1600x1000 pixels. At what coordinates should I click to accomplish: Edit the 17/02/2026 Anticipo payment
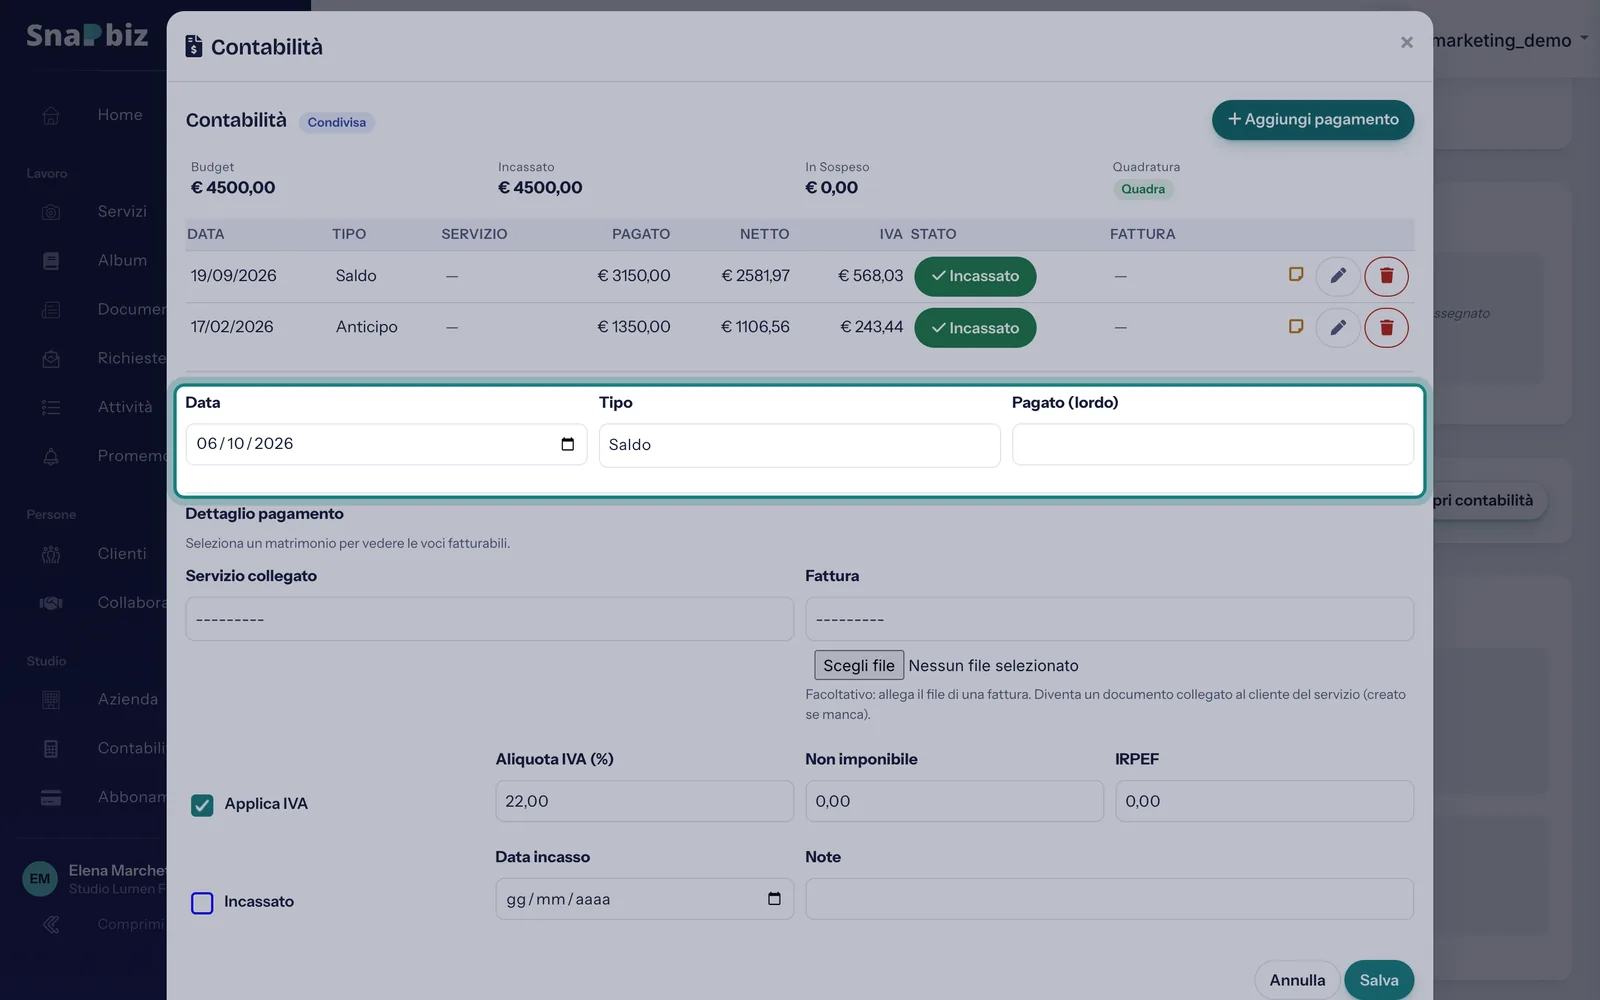click(x=1337, y=328)
